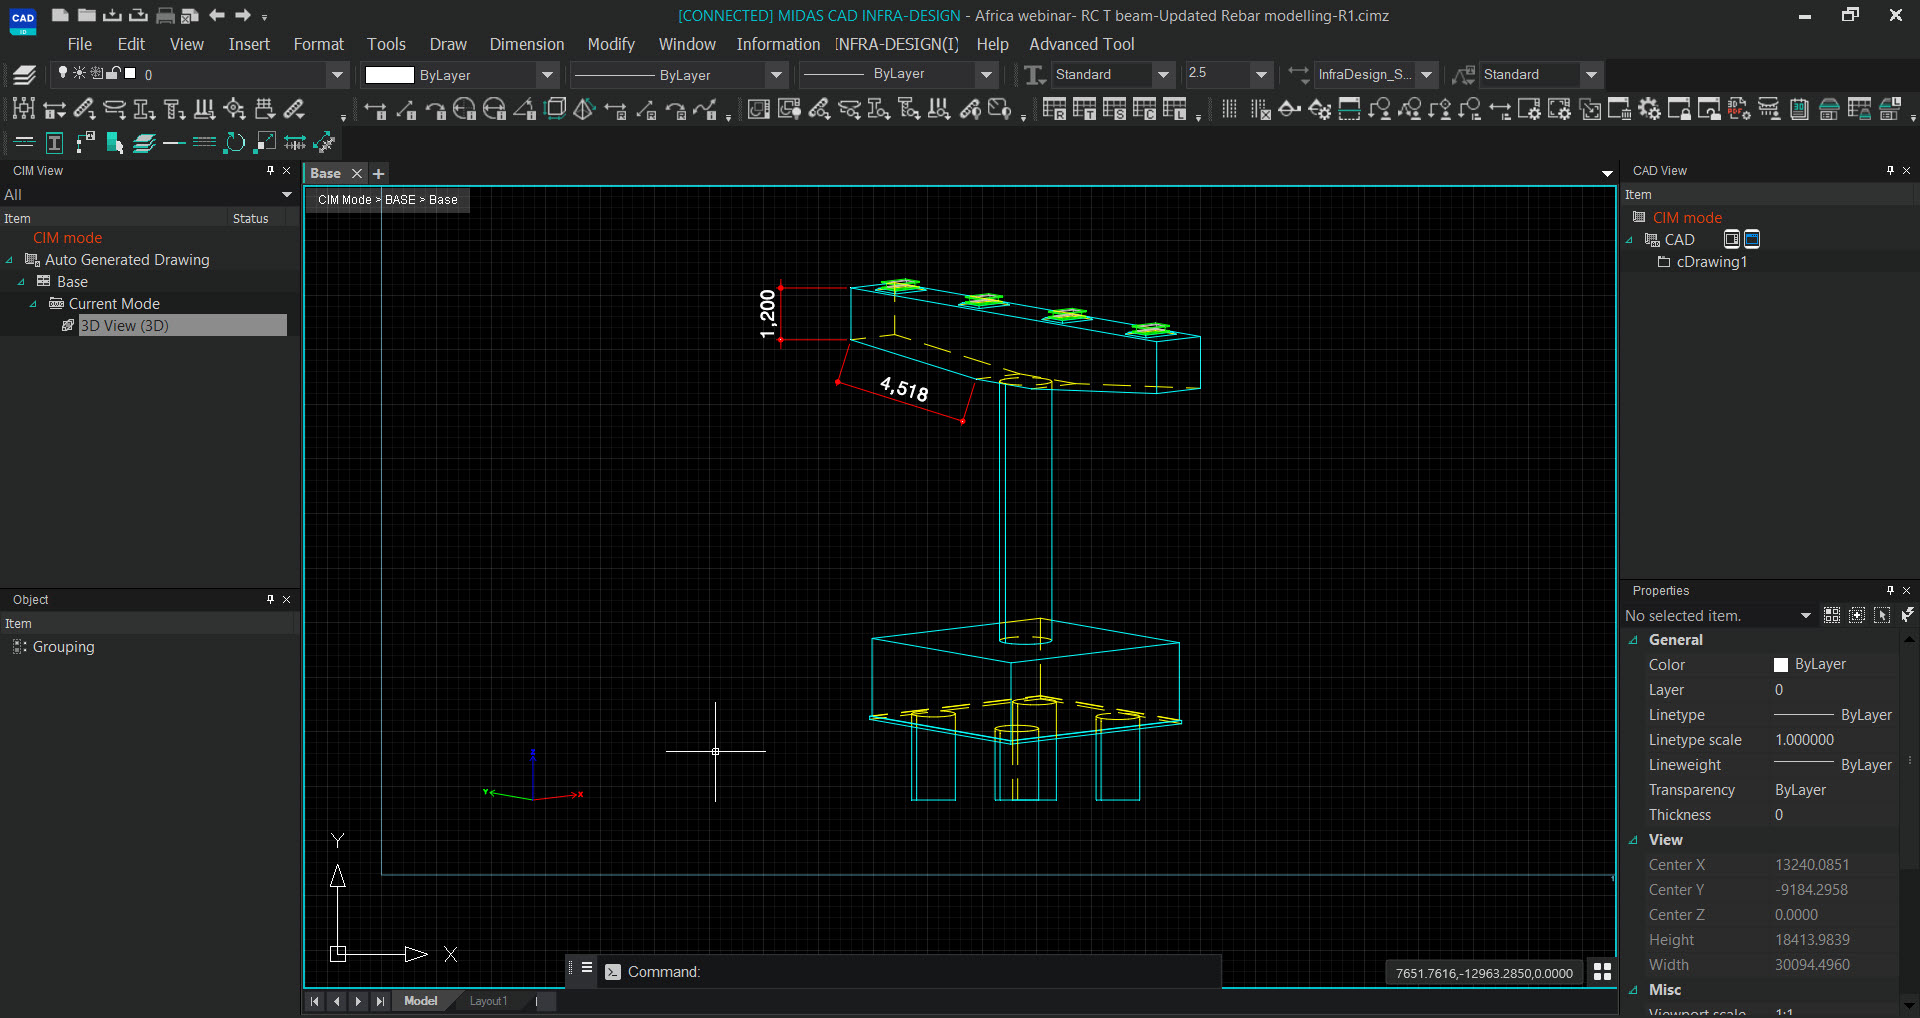1920x1018 pixels.
Task: Click the command line console icon
Action: [x=613, y=972]
